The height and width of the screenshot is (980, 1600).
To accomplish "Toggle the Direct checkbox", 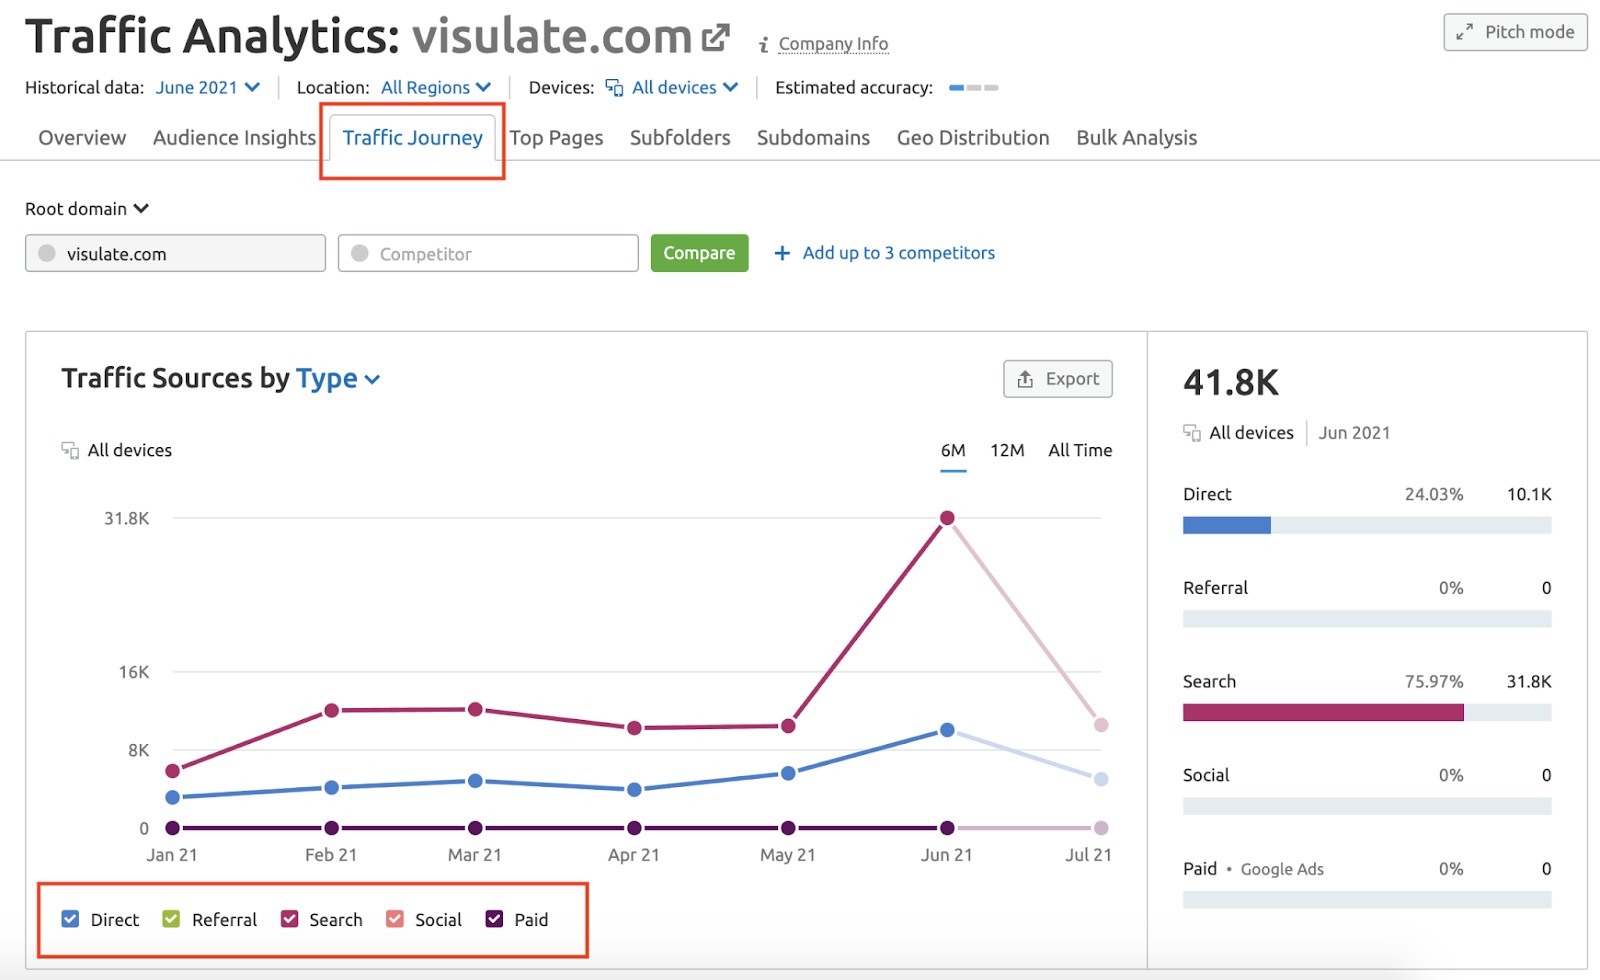I will coord(70,919).
